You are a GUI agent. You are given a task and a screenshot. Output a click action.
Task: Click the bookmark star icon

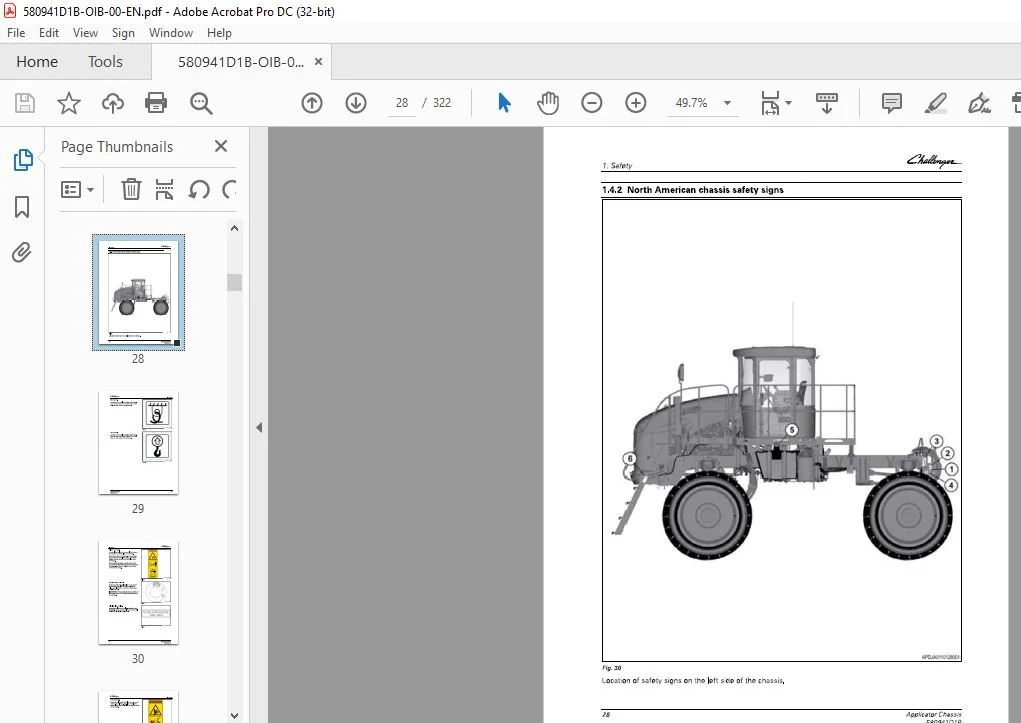pos(68,103)
